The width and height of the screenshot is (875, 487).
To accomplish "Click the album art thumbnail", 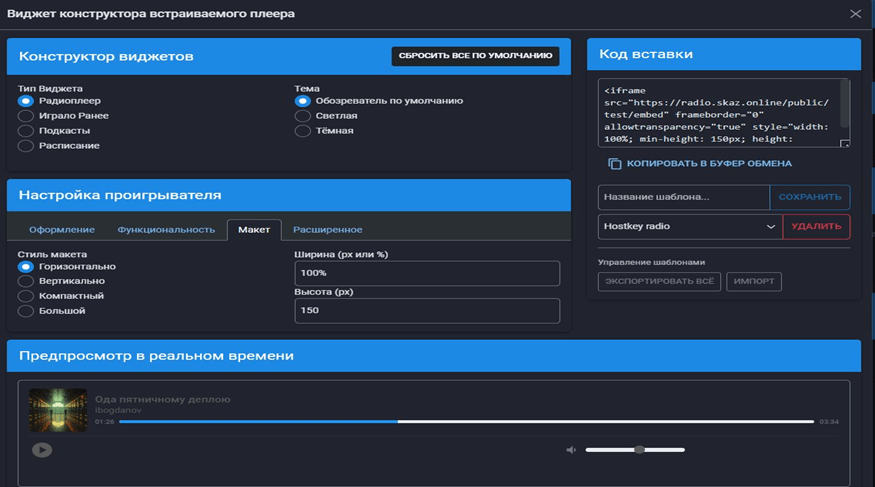I will 58,410.
